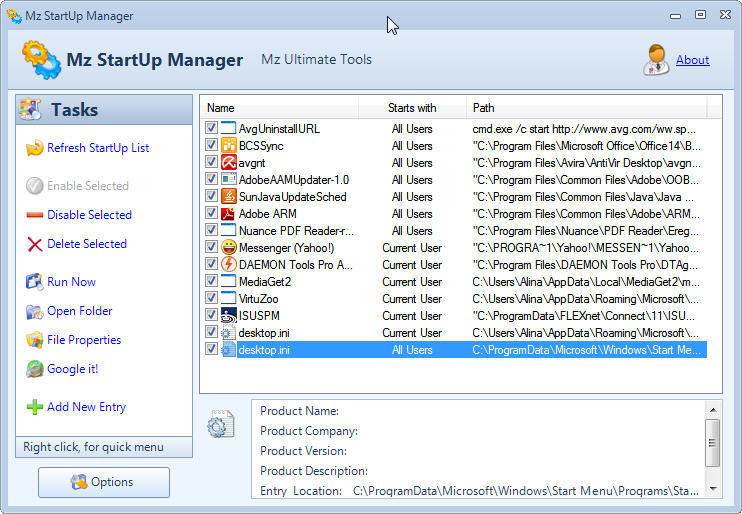Click the Run Now link text
The image size is (742, 514).
(x=71, y=282)
